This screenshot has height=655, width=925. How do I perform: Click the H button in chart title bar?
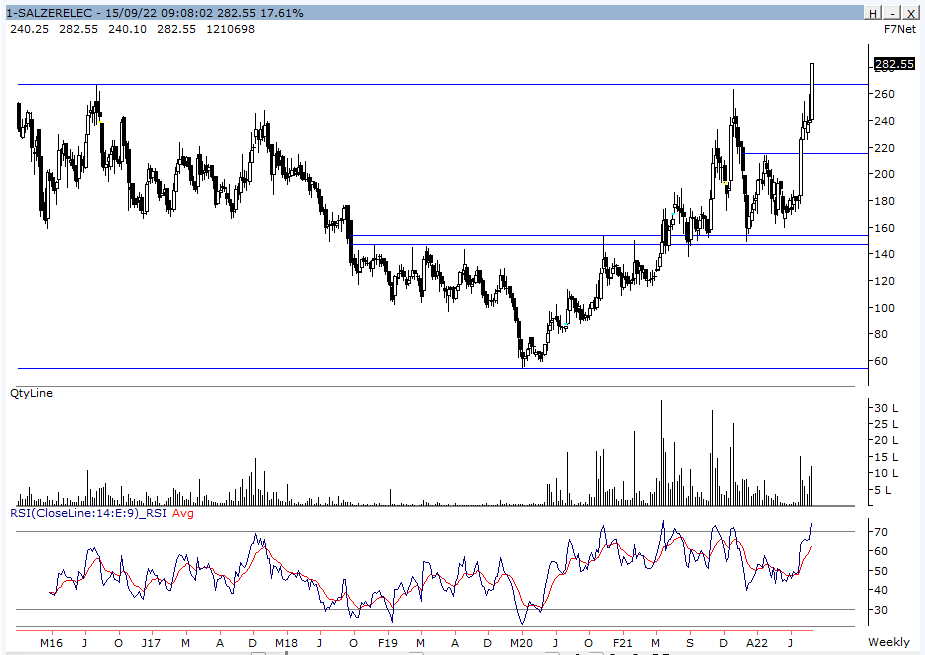coord(873,13)
